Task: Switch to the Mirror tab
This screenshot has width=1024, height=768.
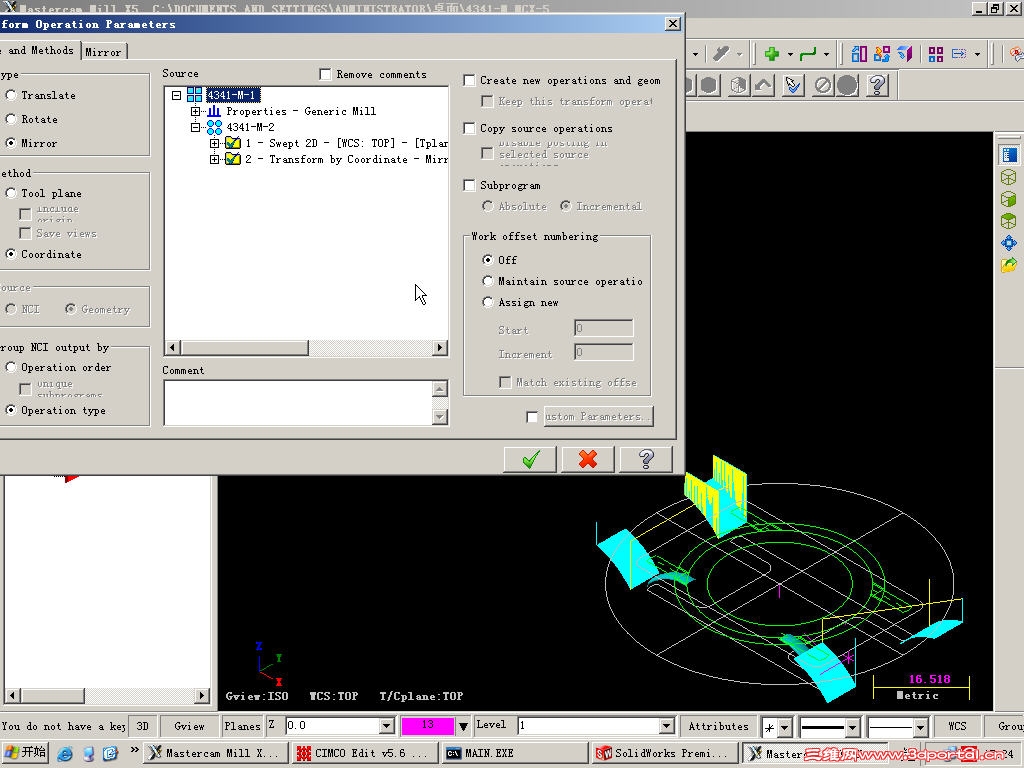Action: coord(103,52)
